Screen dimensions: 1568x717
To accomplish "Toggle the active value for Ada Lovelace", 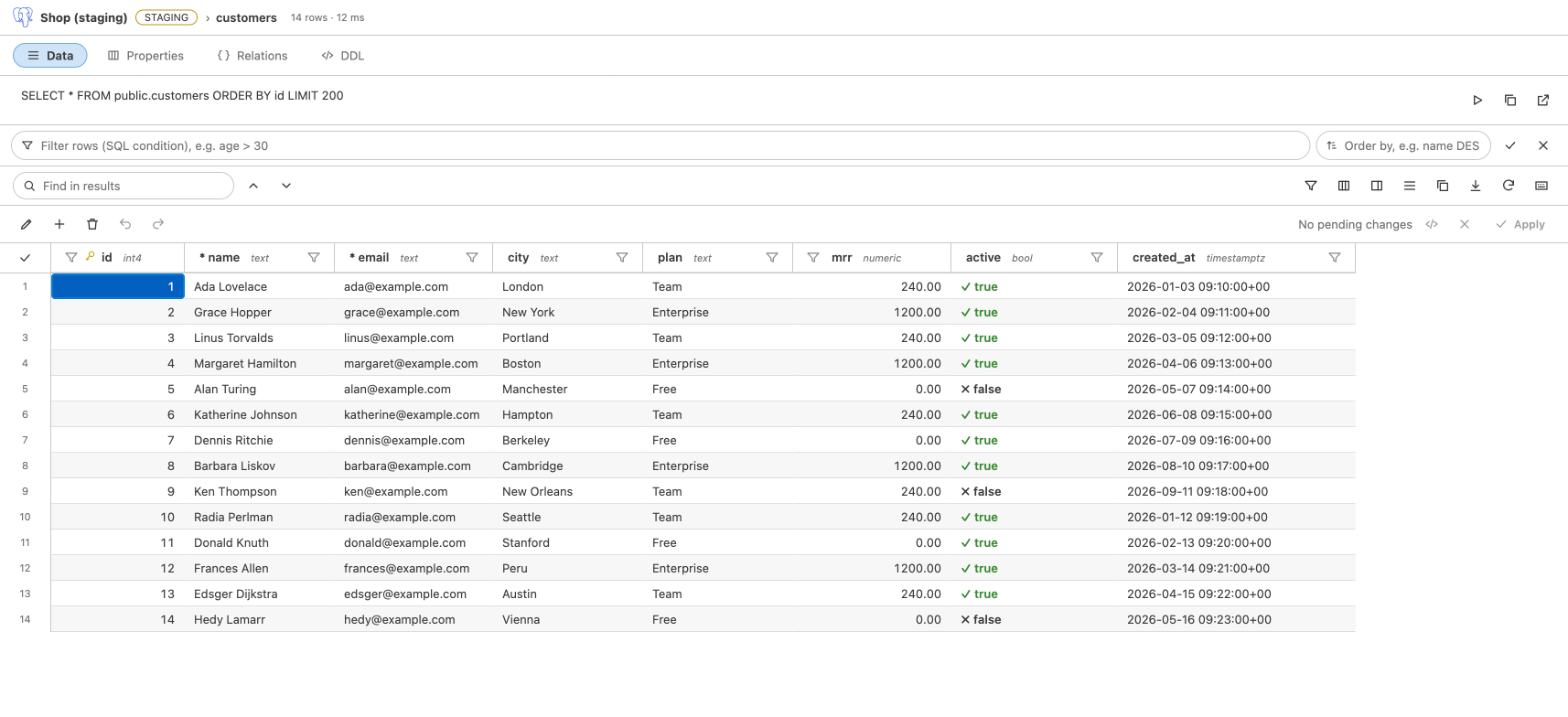I will click(979, 287).
